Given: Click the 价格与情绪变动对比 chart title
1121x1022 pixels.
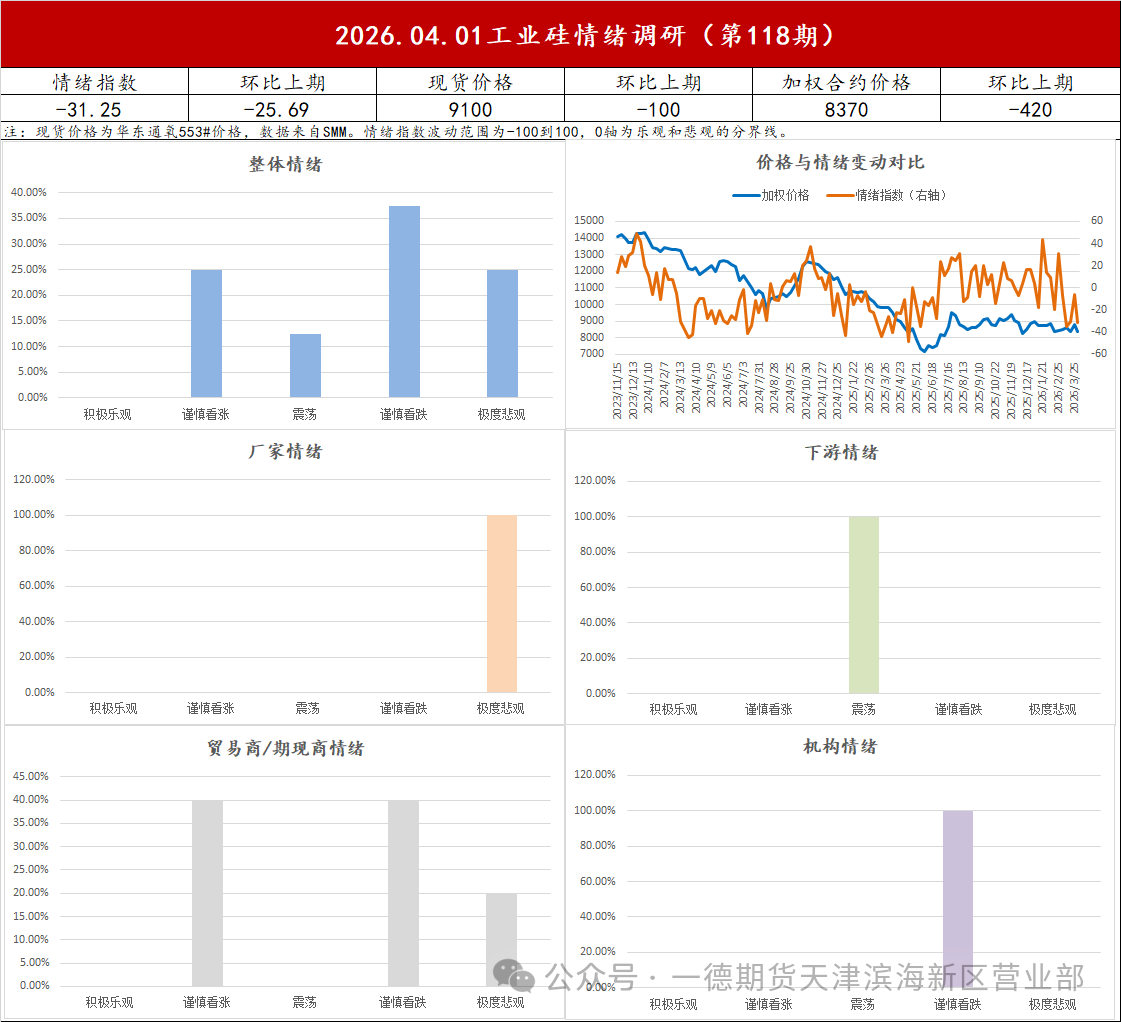Looking at the screenshot, I should click(x=840, y=163).
